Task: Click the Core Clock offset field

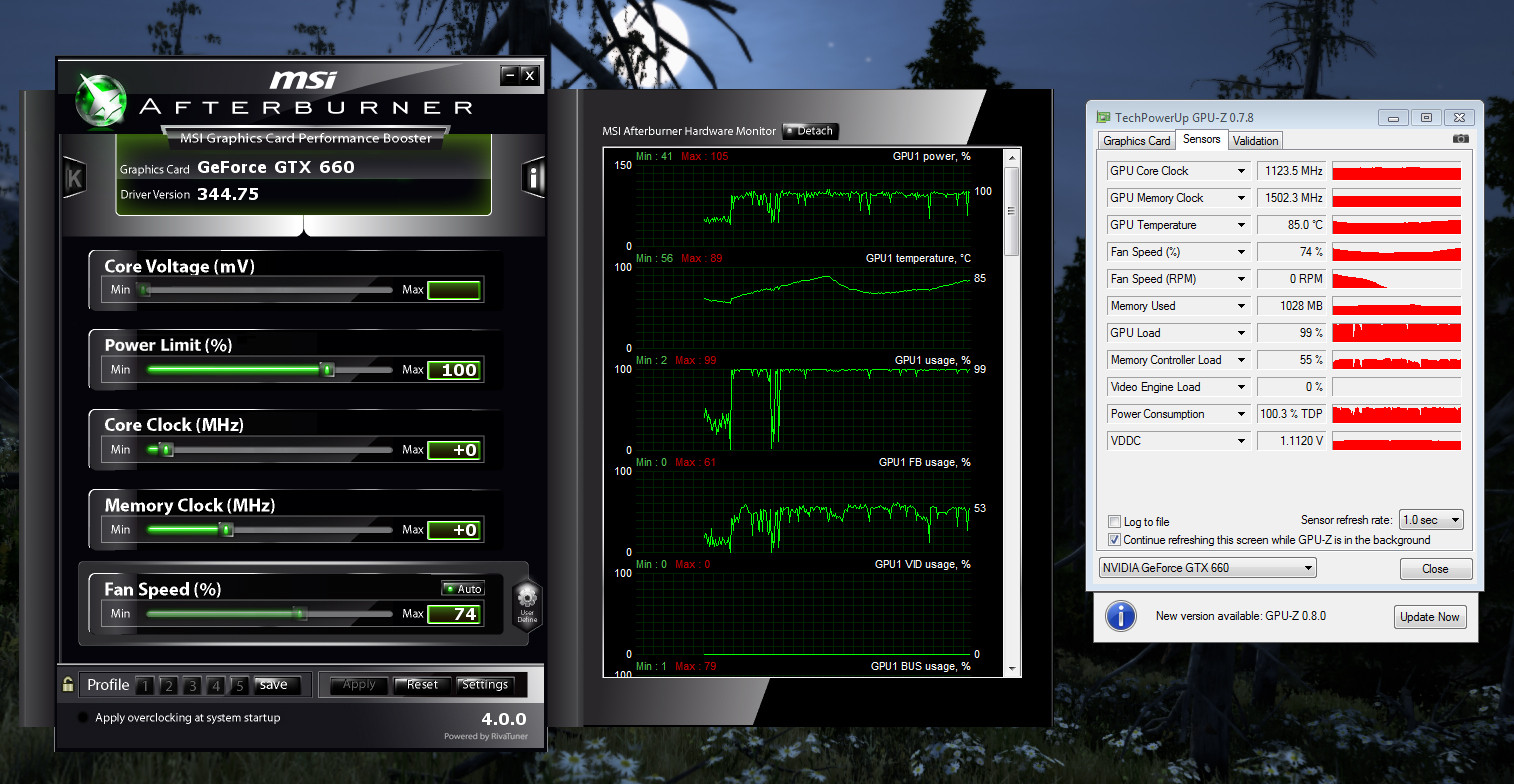Action: (455, 450)
